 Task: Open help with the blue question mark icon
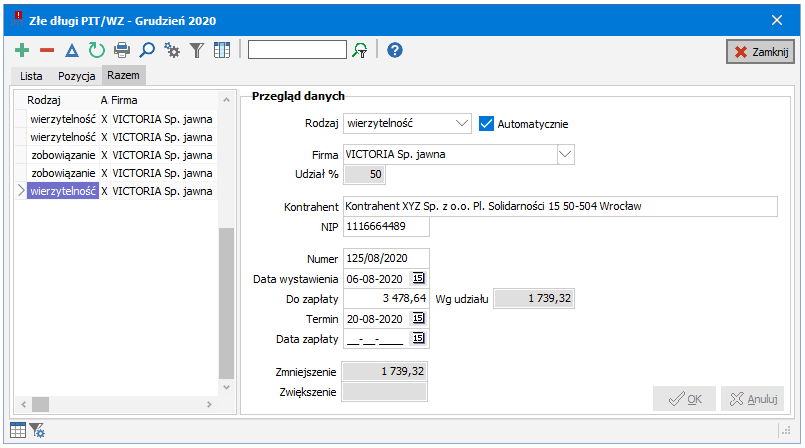395,50
